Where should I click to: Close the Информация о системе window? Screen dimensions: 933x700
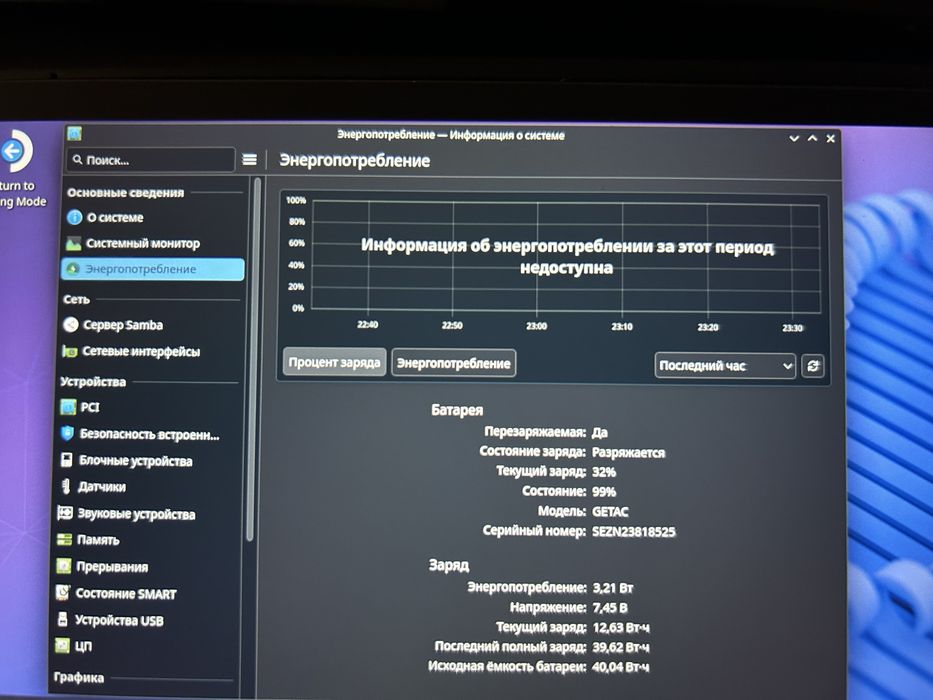coord(831,139)
